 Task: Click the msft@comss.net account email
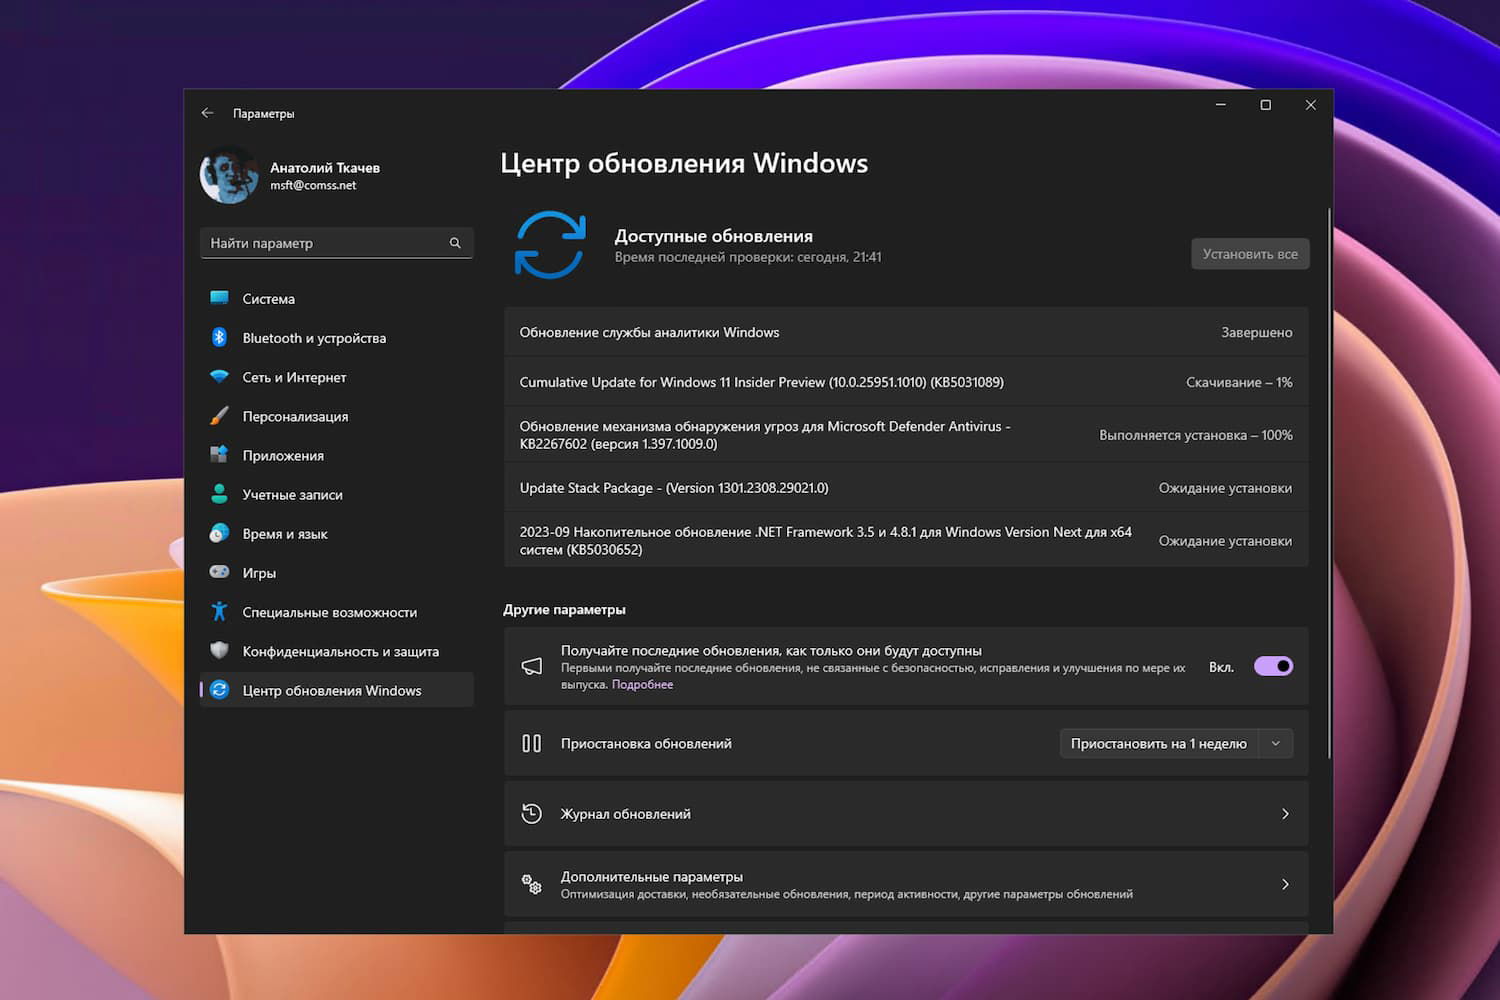(x=313, y=185)
